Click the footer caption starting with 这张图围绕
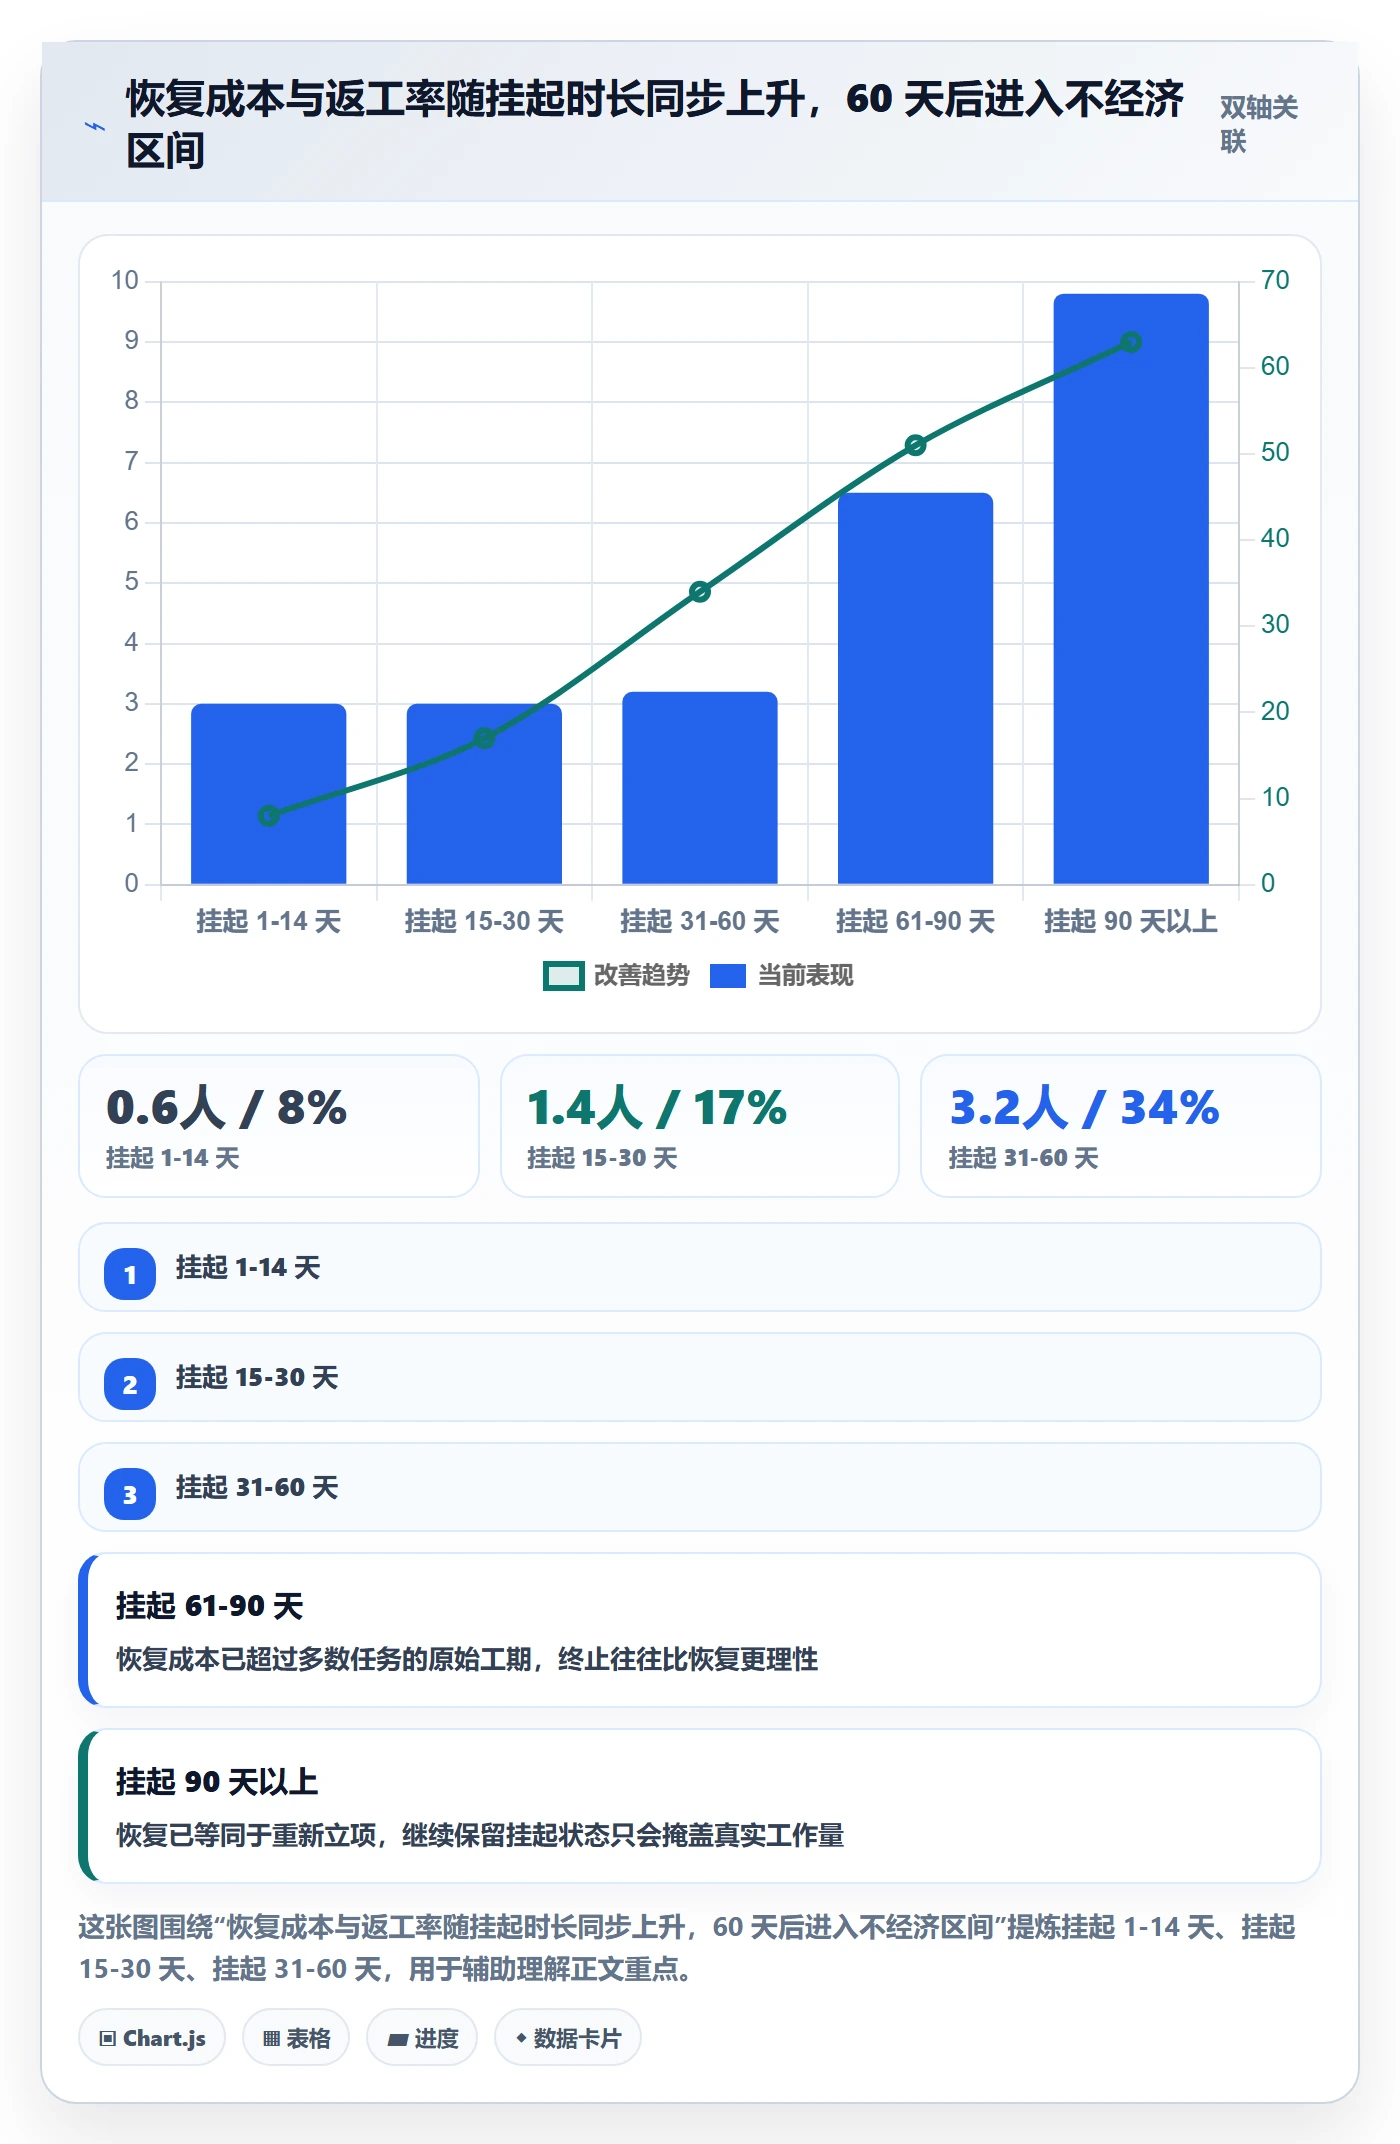 (x=687, y=1948)
